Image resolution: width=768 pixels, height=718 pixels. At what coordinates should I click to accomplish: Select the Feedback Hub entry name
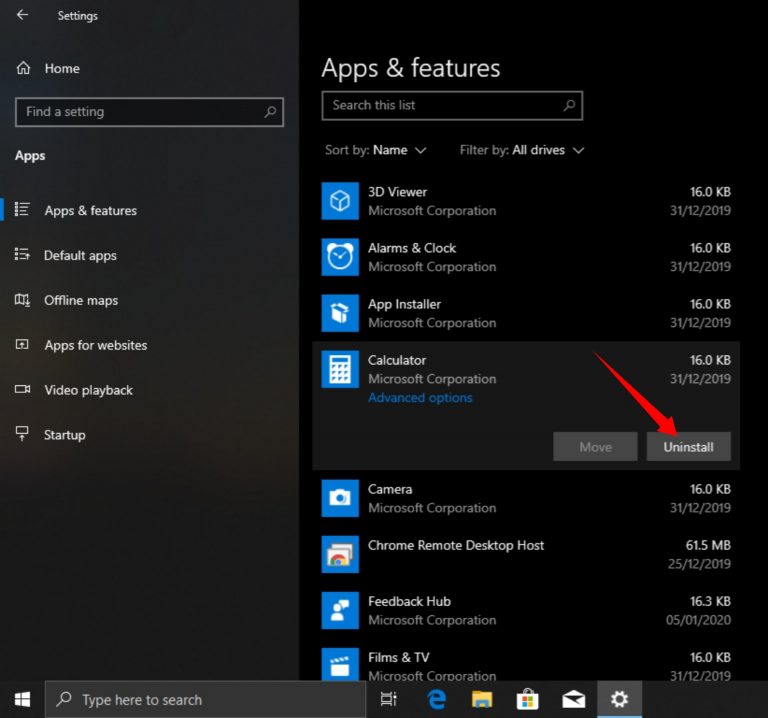click(x=409, y=601)
